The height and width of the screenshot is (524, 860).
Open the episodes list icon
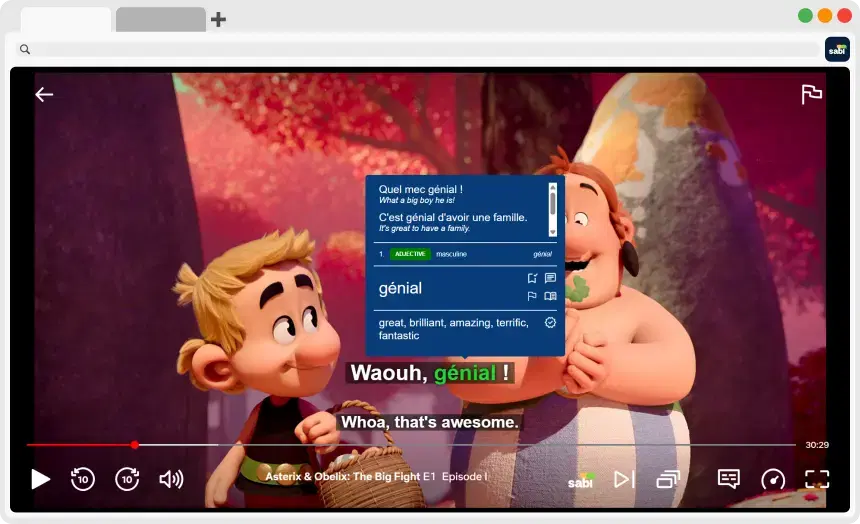pos(667,480)
